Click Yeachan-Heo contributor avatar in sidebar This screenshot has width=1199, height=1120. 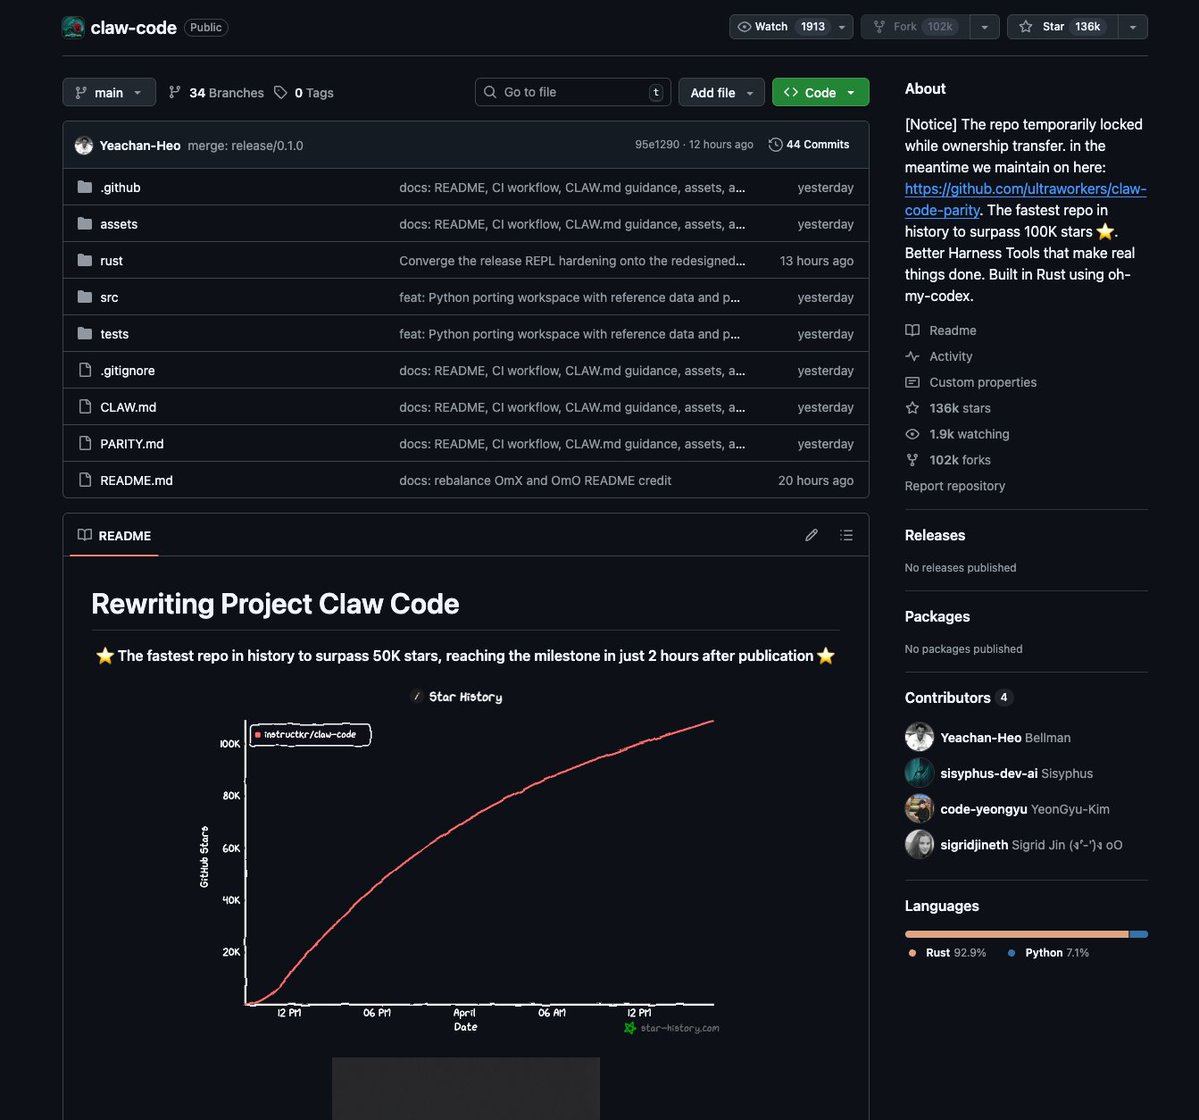919,737
